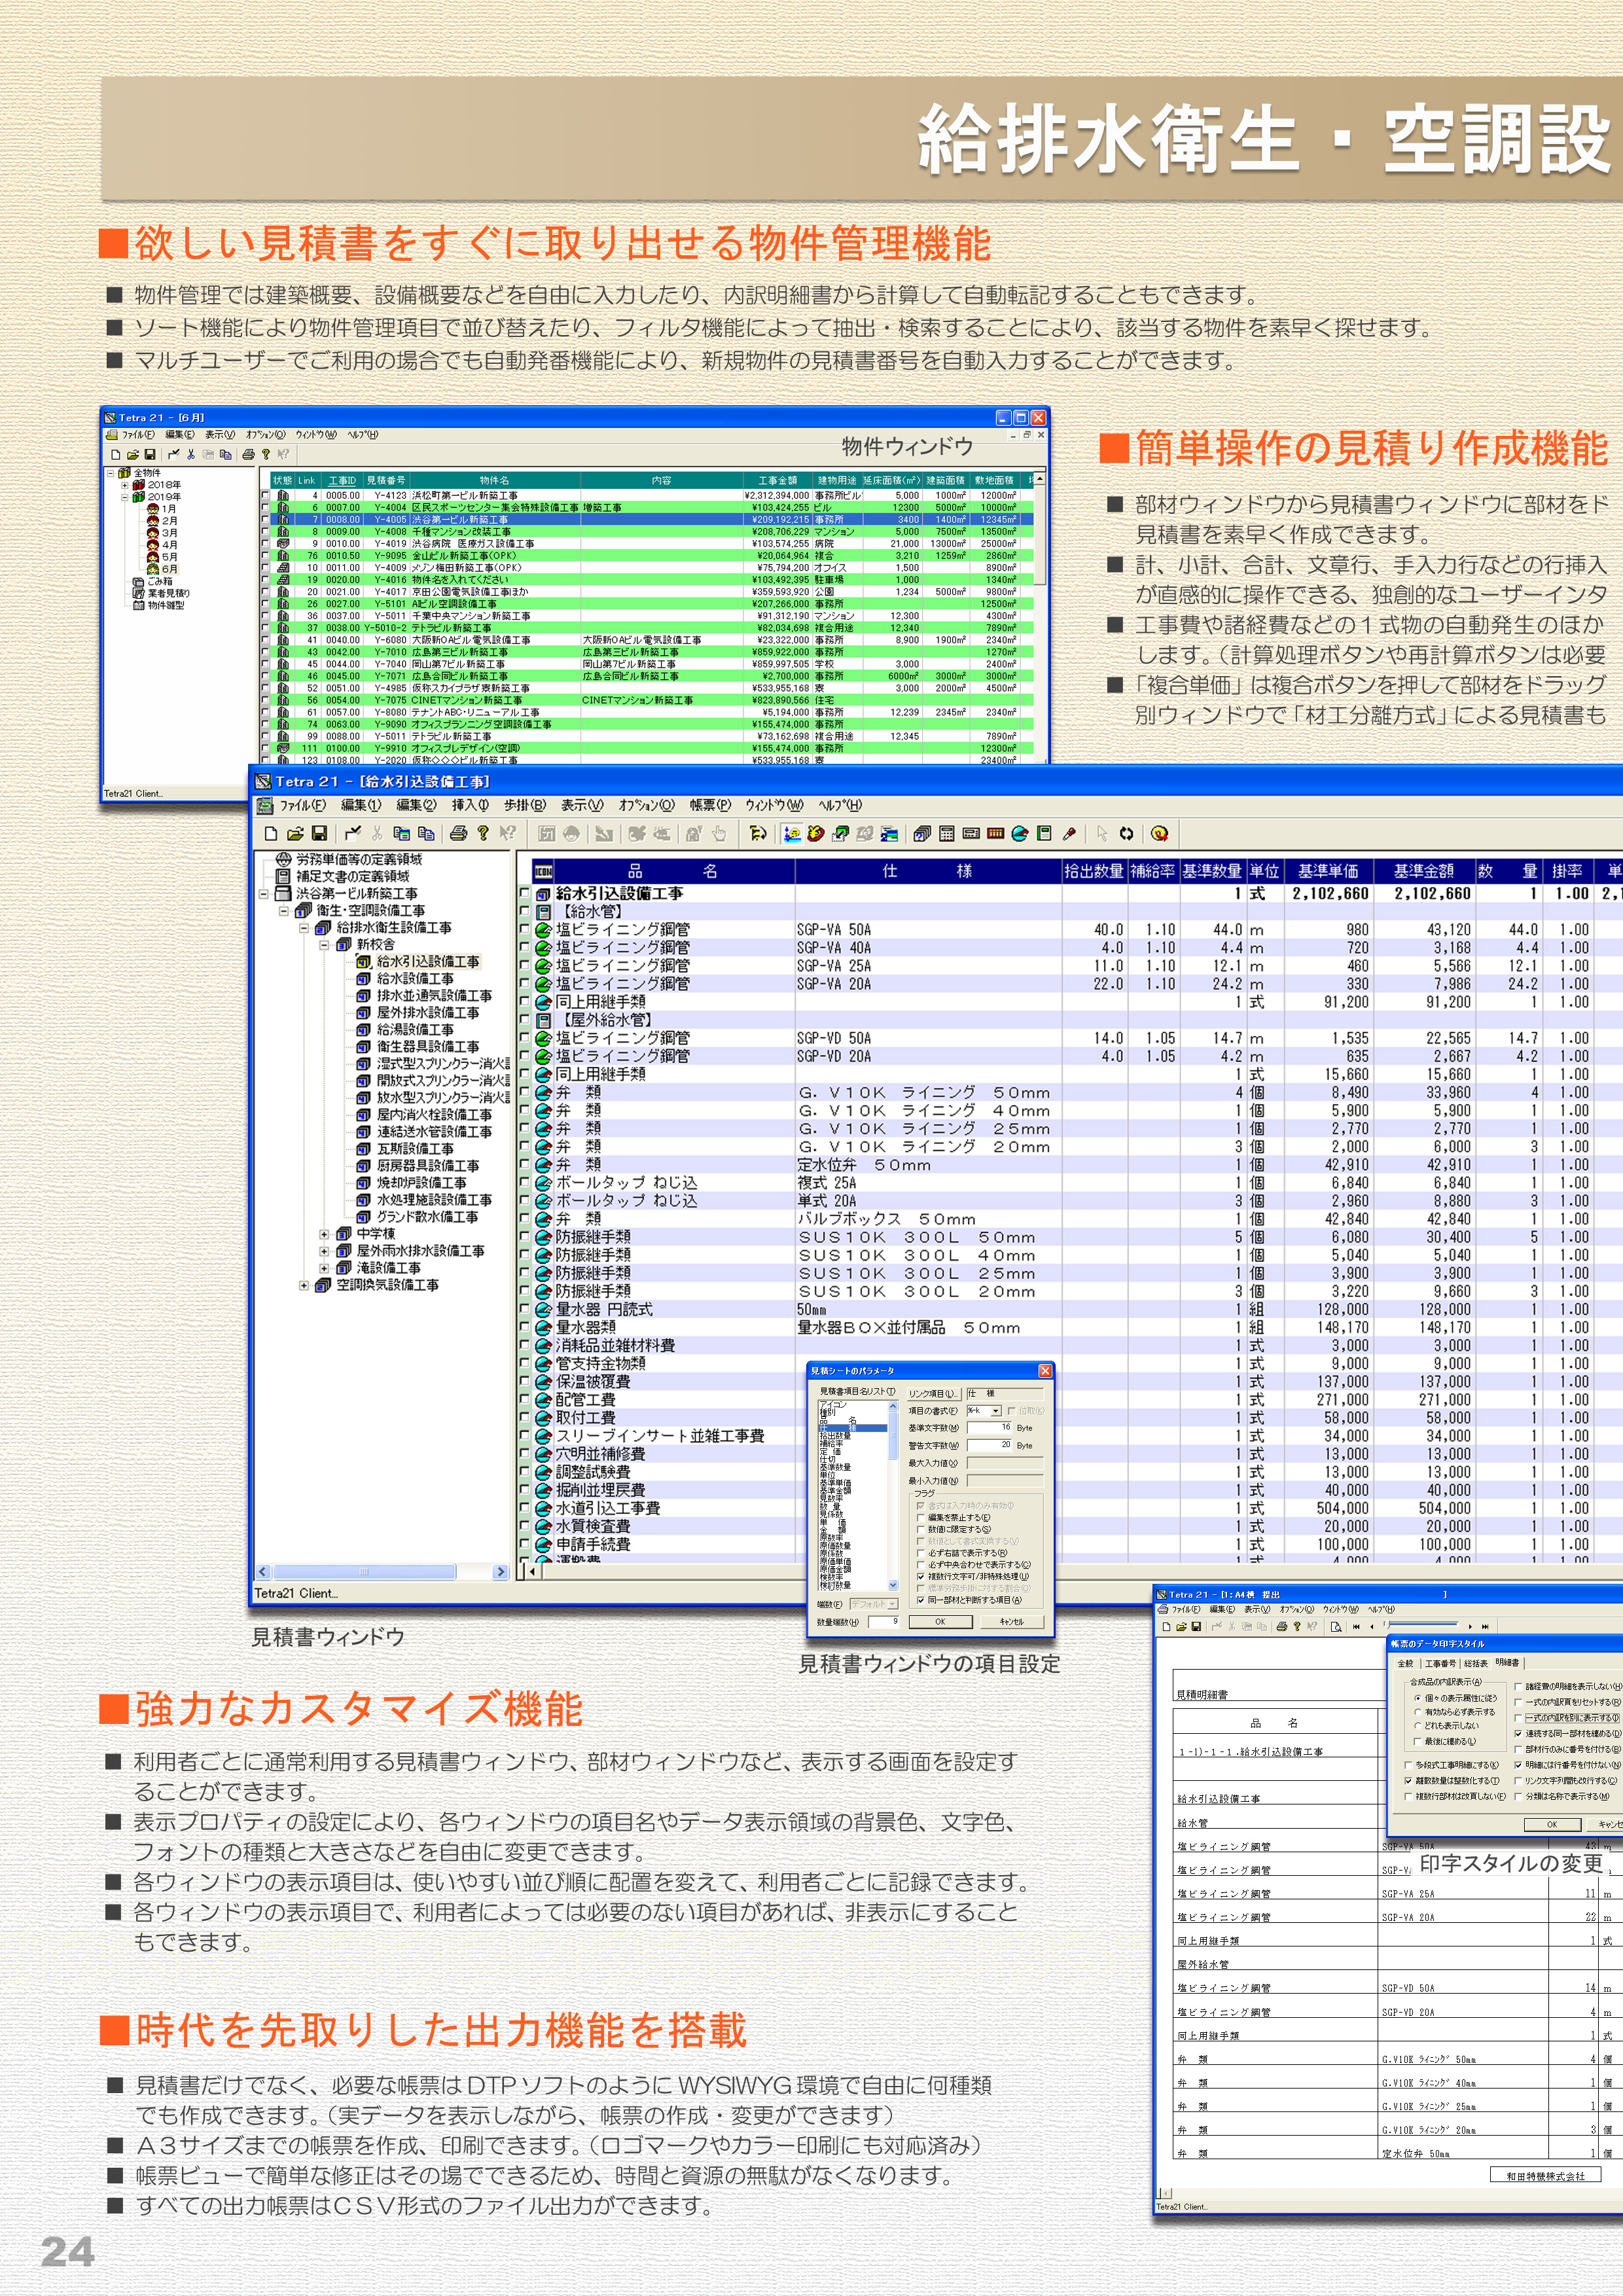Click the printer icon in estimate toolbar
The width and height of the screenshot is (1623, 2296).
458,834
